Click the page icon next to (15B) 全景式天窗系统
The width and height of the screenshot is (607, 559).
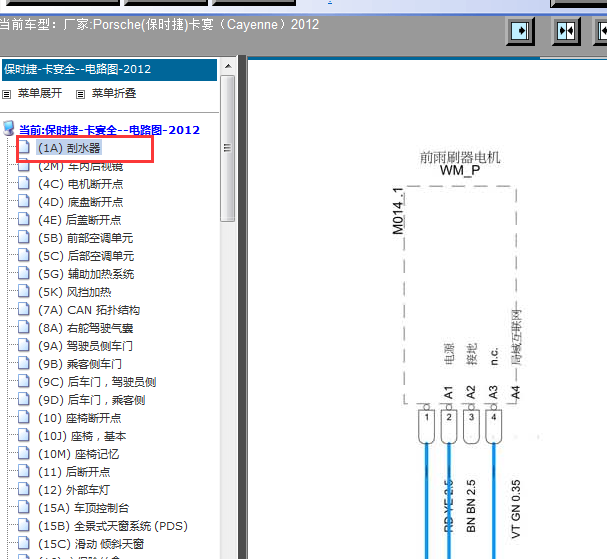click(24, 525)
